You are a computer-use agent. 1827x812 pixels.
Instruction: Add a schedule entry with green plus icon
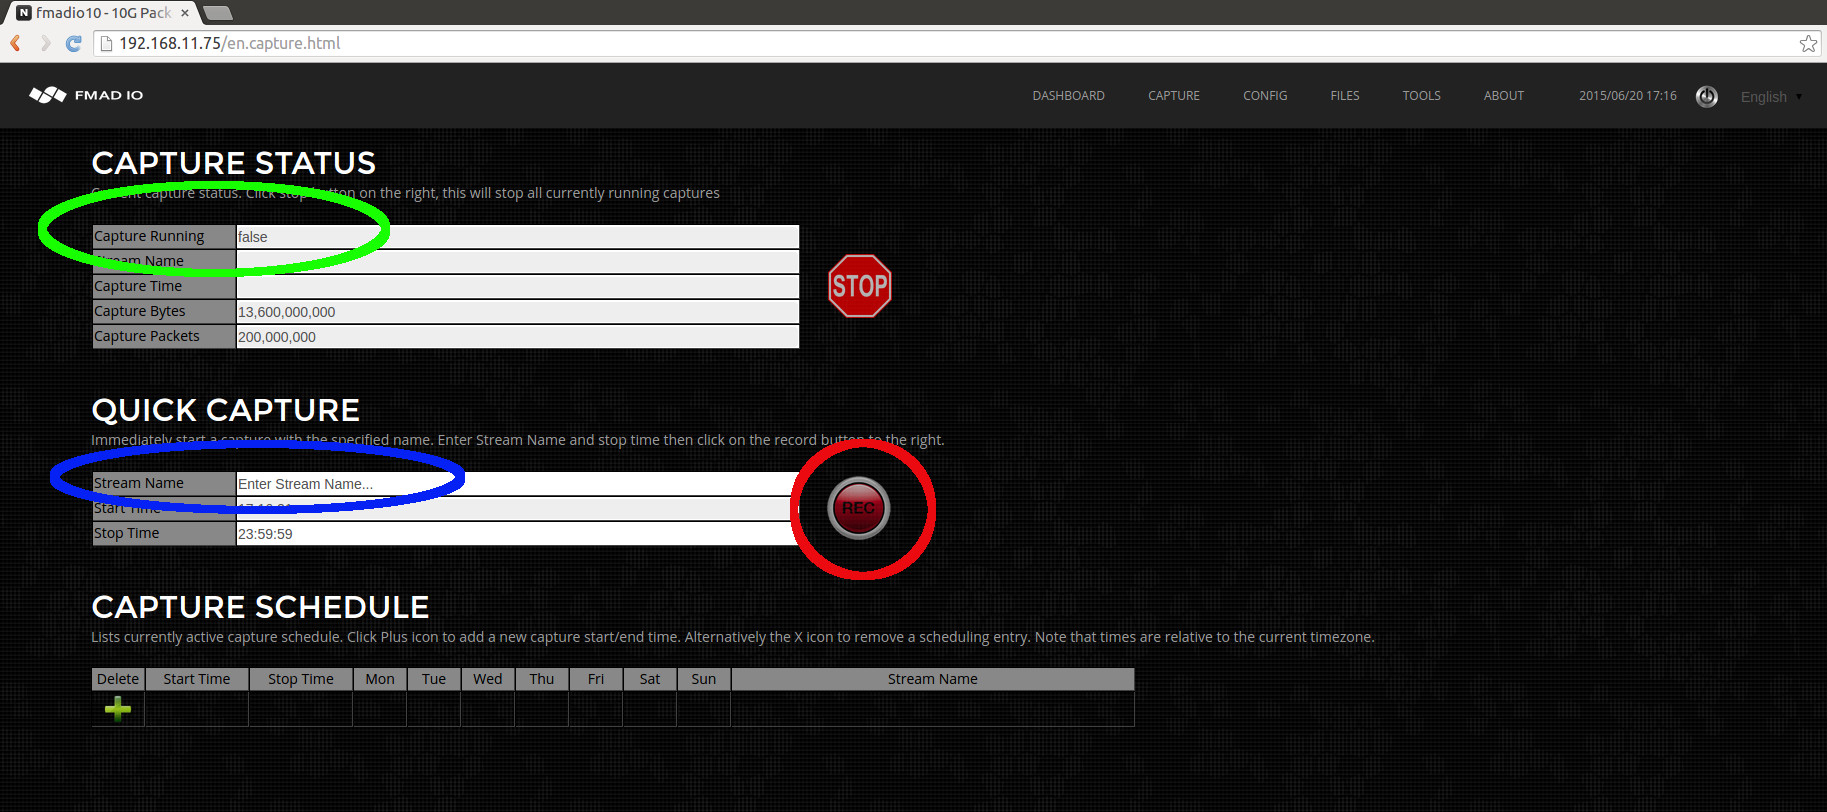pyautogui.click(x=118, y=709)
